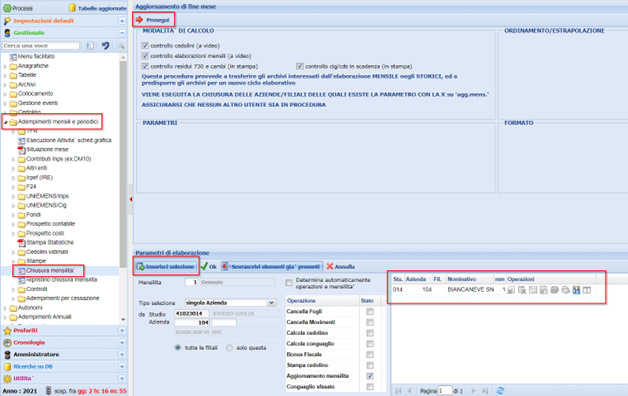The image size is (628, 396).
Task: Refresh the results grid
Action: tap(500, 390)
